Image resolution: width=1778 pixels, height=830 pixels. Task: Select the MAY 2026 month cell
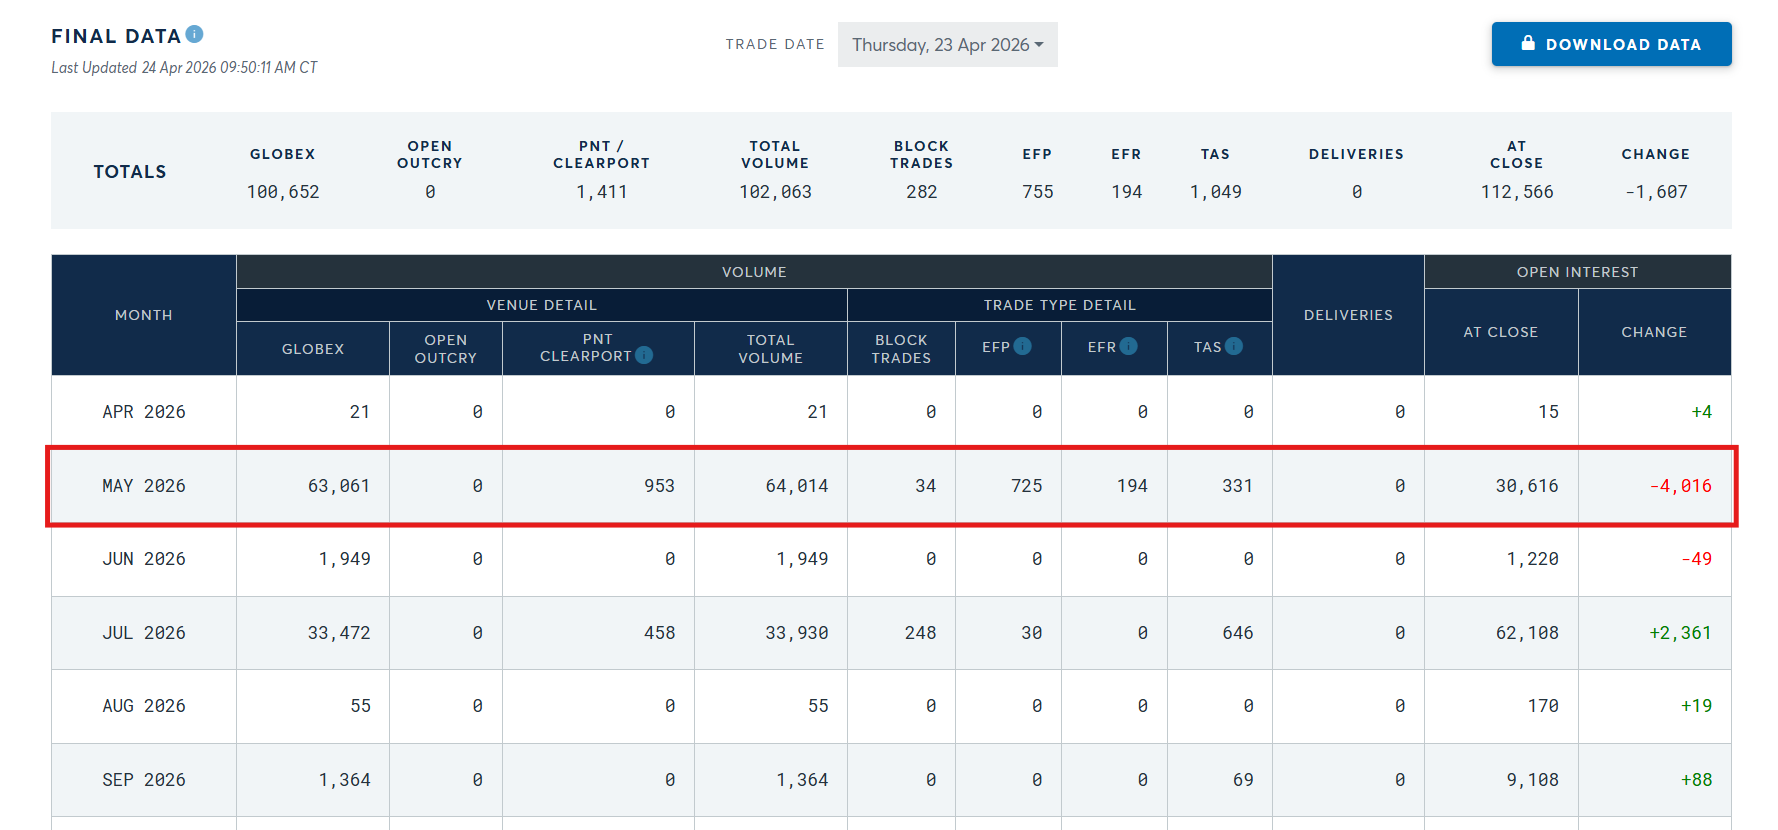[144, 486]
